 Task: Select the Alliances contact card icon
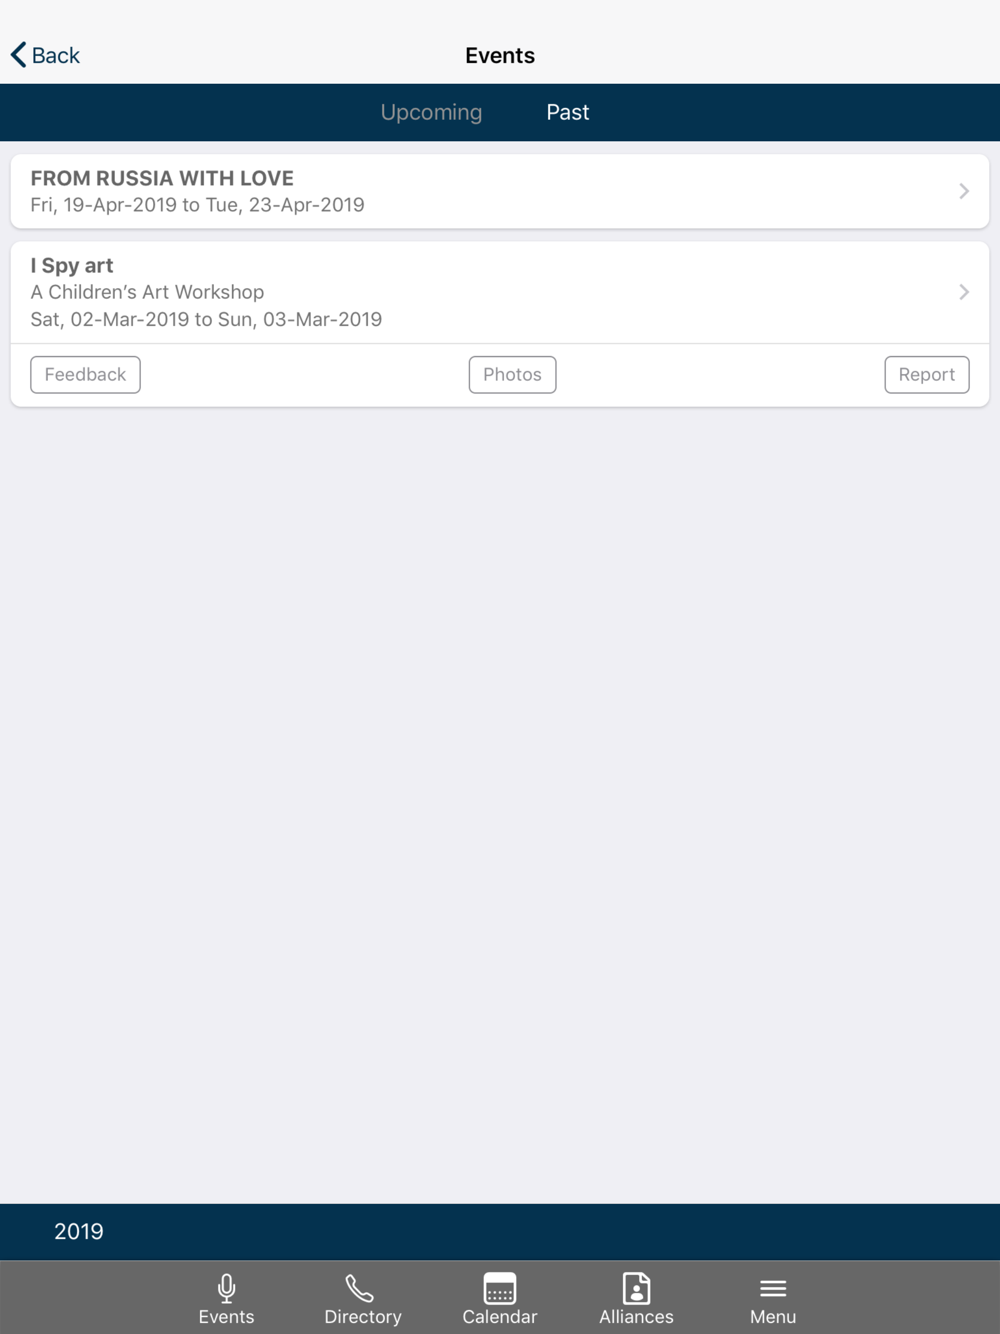click(636, 1288)
